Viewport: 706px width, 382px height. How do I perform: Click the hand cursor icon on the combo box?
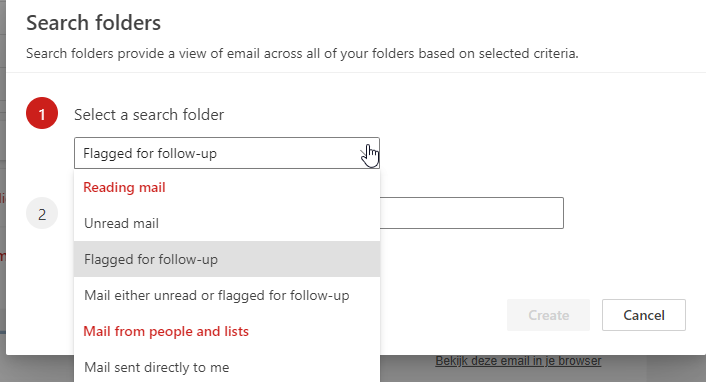pos(370,156)
